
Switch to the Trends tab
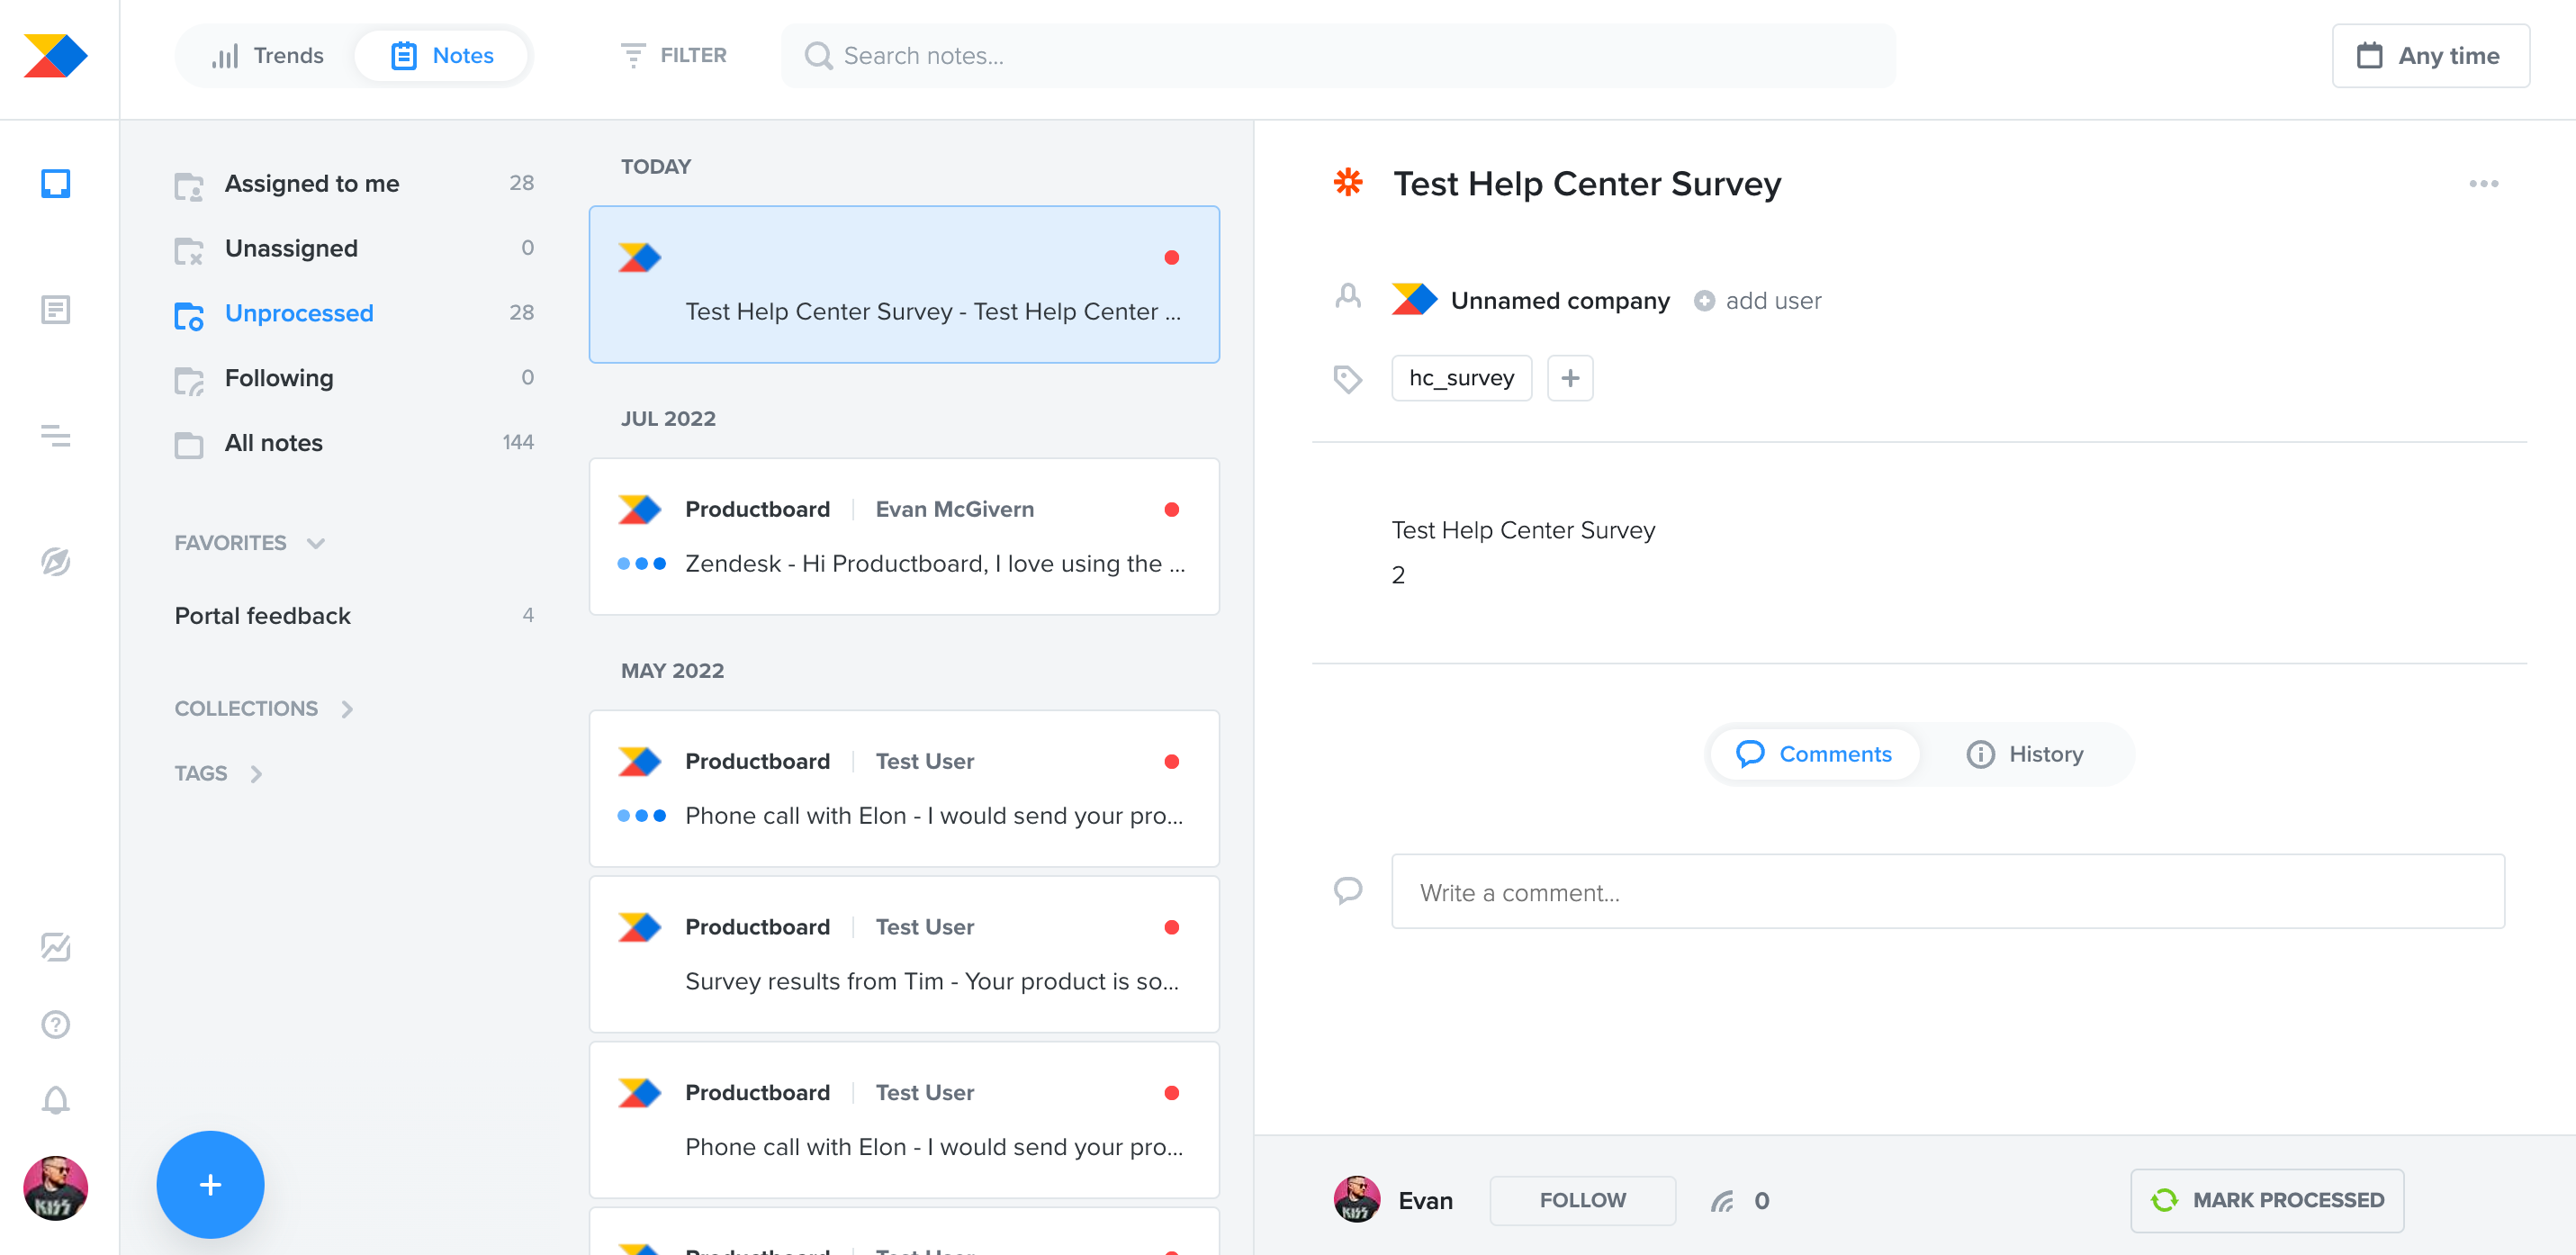(266, 55)
